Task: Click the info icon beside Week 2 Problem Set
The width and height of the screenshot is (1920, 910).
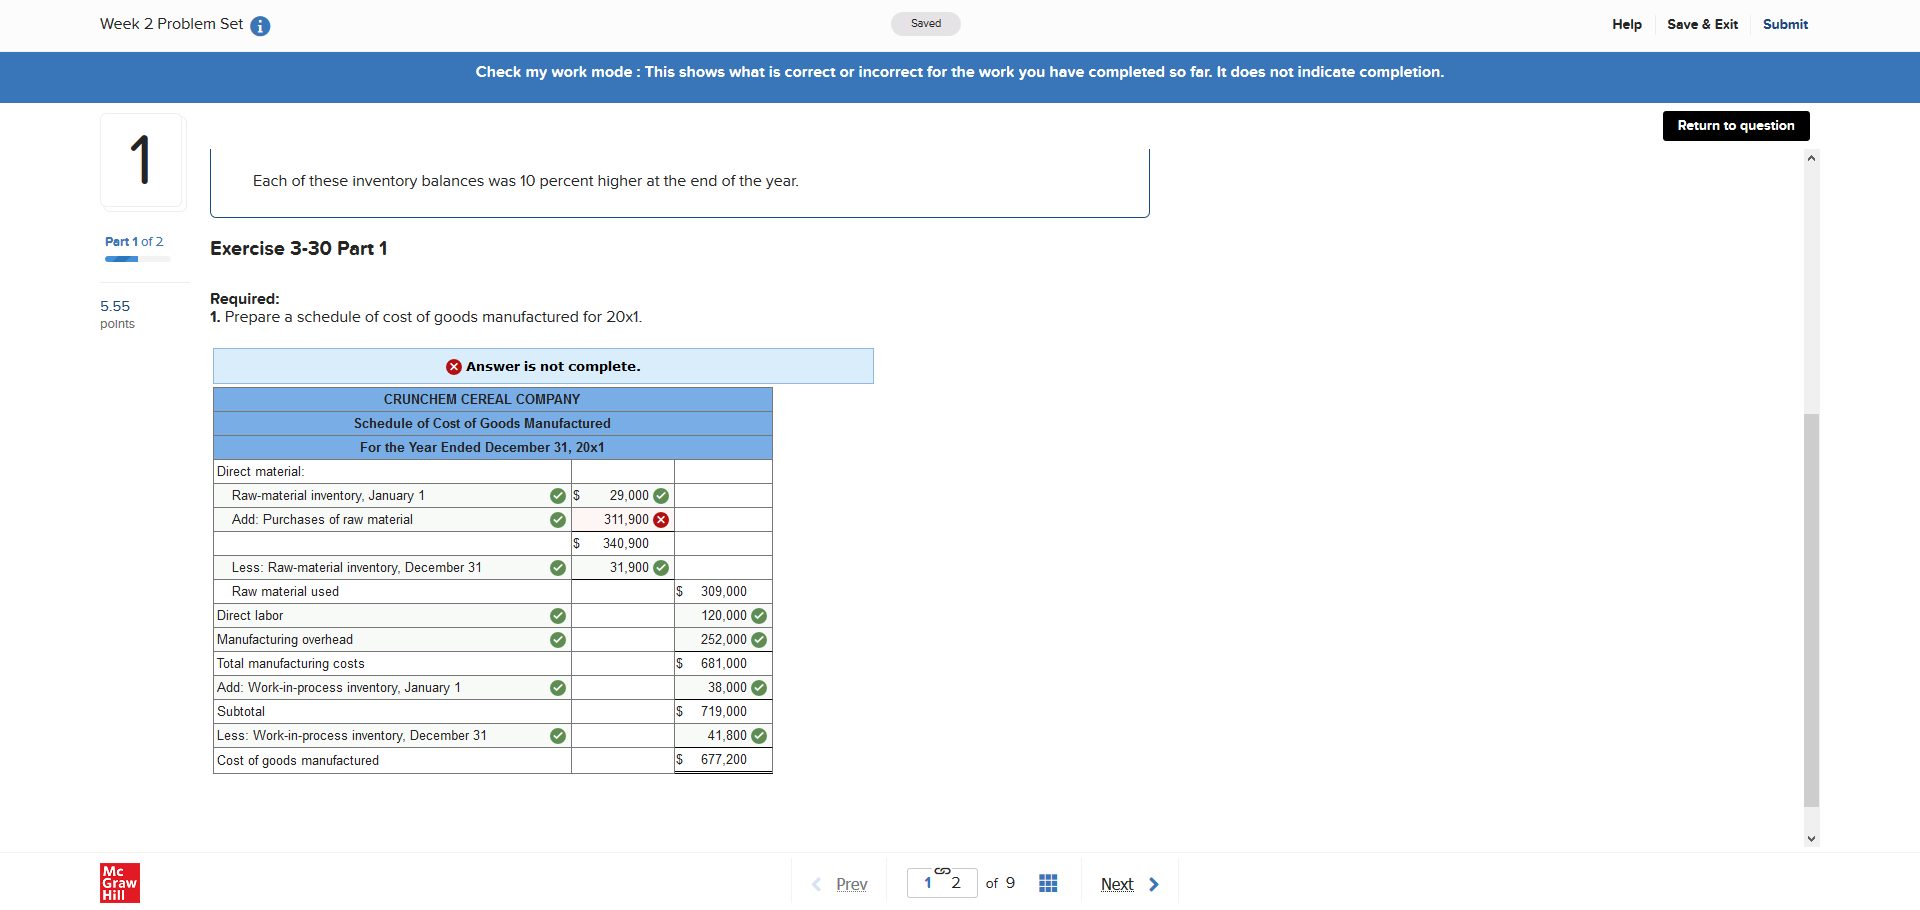Action: [x=260, y=26]
